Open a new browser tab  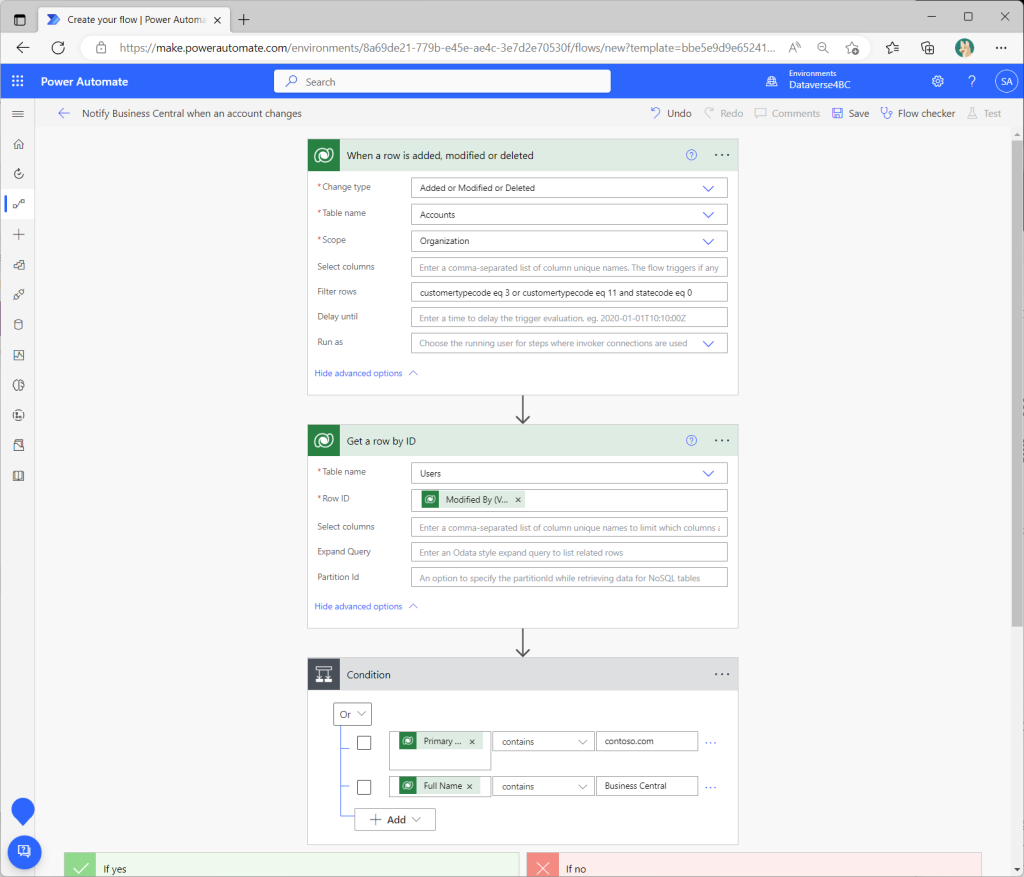pyautogui.click(x=244, y=20)
